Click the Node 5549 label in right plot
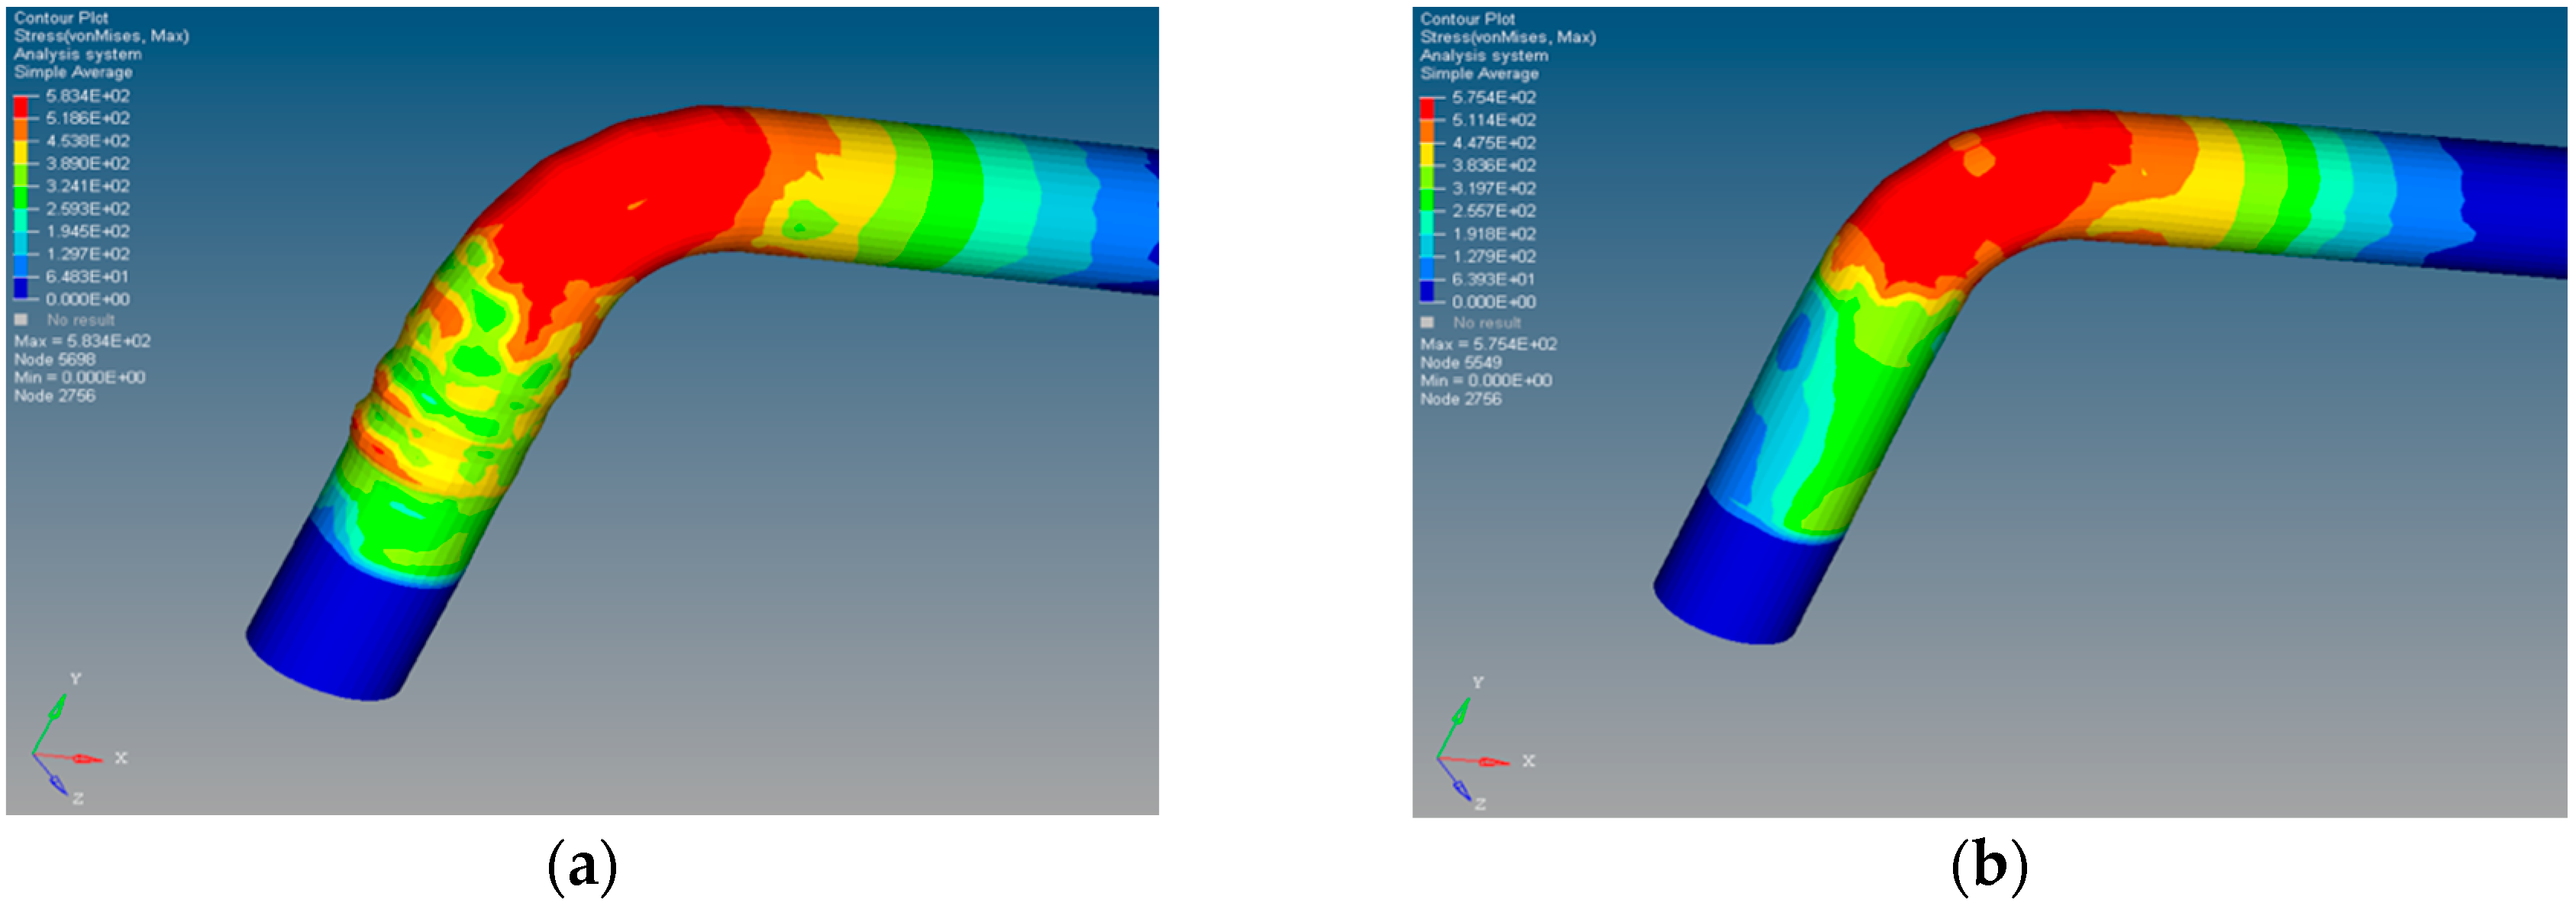 coord(1461,362)
